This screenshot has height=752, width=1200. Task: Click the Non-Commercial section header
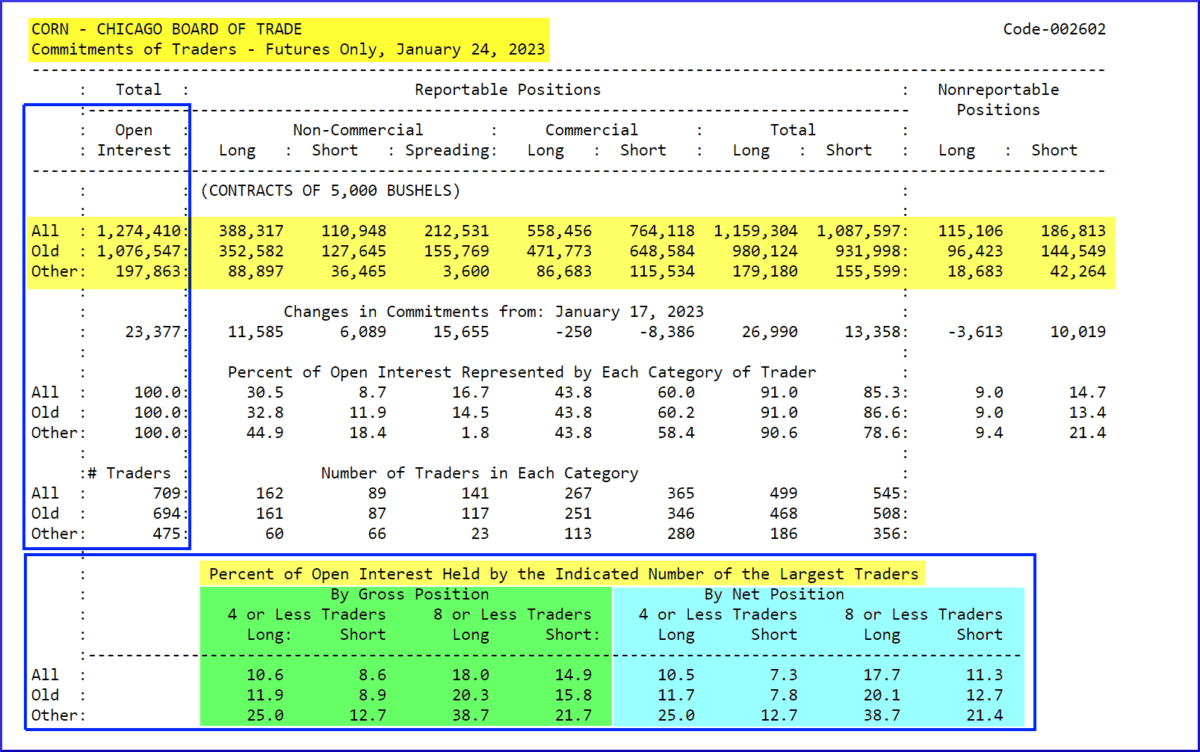pos(358,129)
